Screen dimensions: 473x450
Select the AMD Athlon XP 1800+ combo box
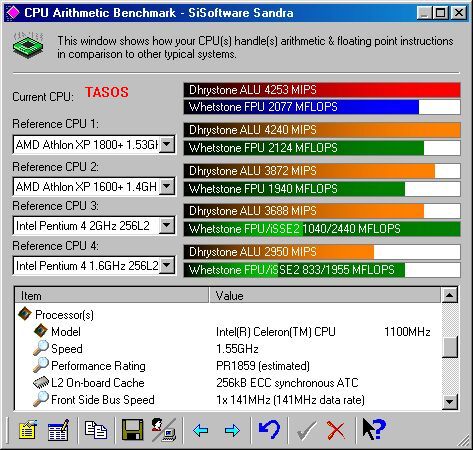click(x=94, y=145)
